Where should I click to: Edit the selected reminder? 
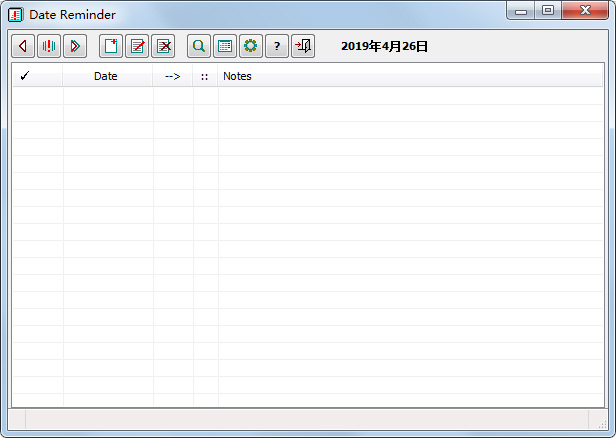click(x=137, y=46)
